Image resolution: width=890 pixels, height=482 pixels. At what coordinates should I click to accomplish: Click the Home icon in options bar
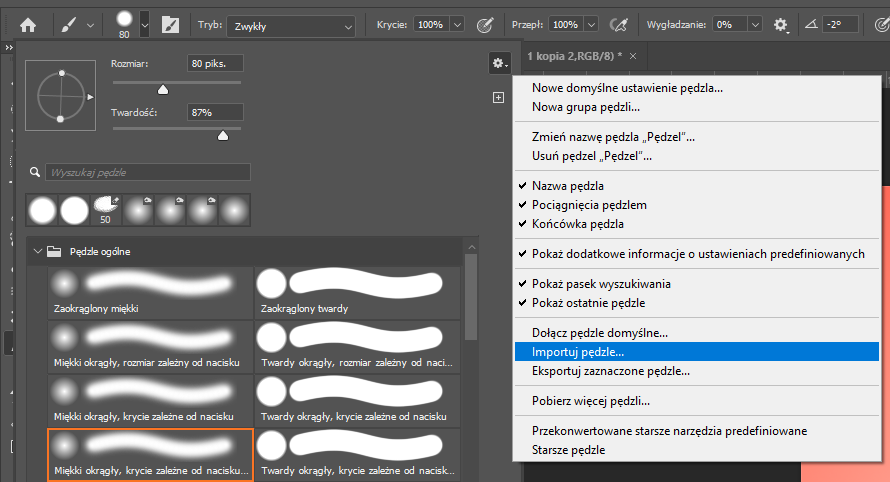click(27, 23)
